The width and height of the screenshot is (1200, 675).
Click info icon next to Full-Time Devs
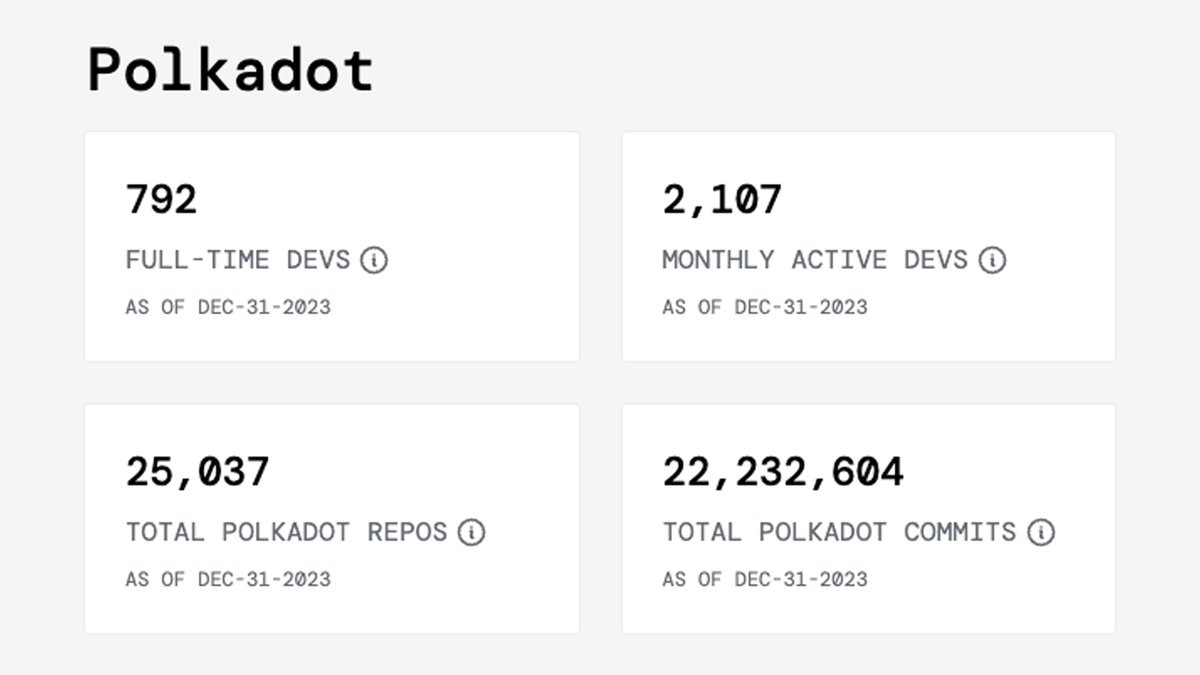[374, 260]
